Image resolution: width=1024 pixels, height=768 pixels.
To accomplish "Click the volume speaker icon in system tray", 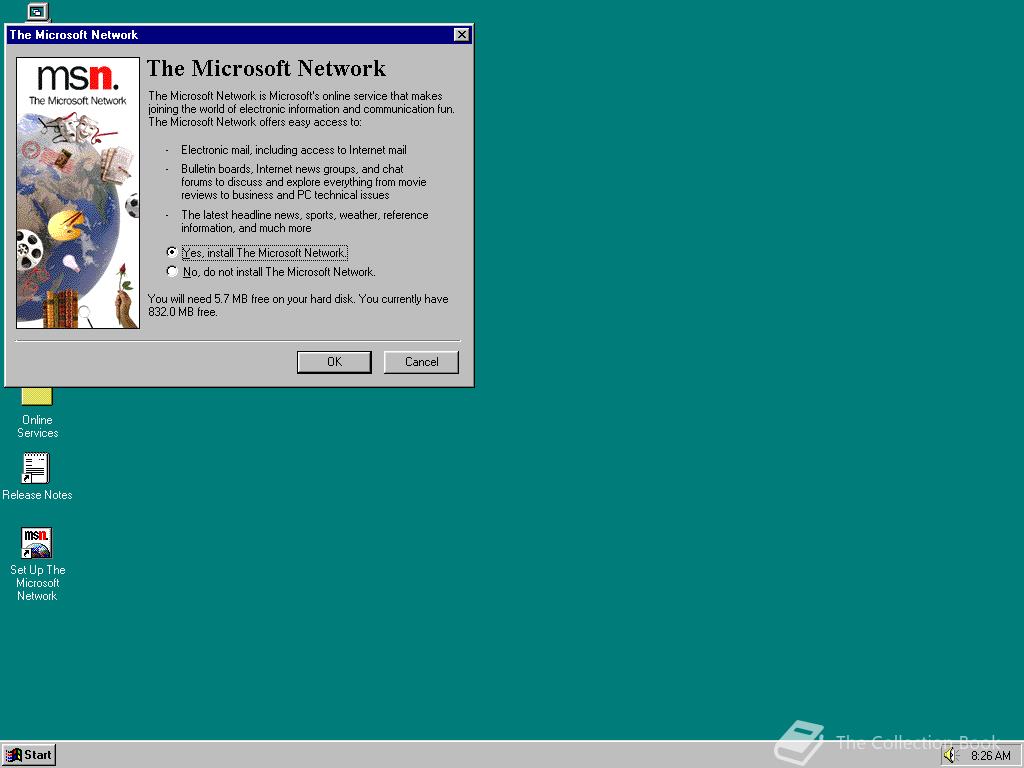I will click(x=950, y=755).
